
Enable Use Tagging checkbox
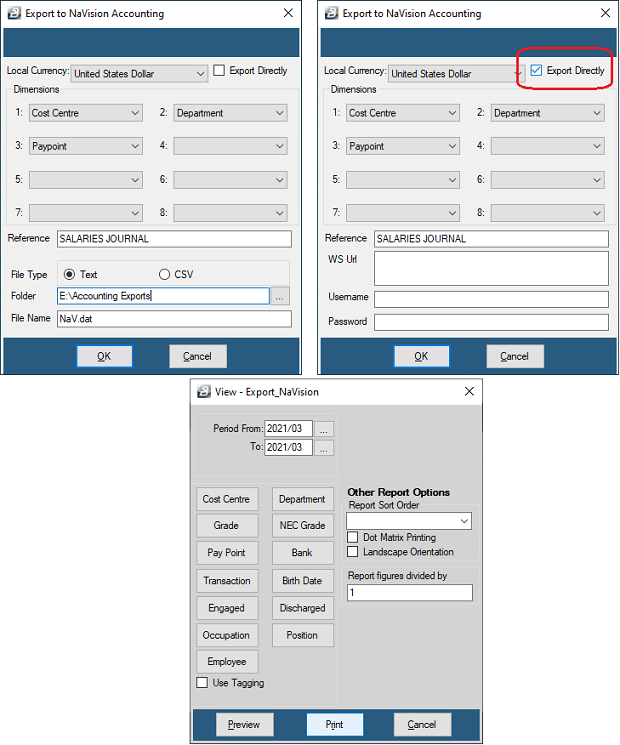click(x=202, y=683)
